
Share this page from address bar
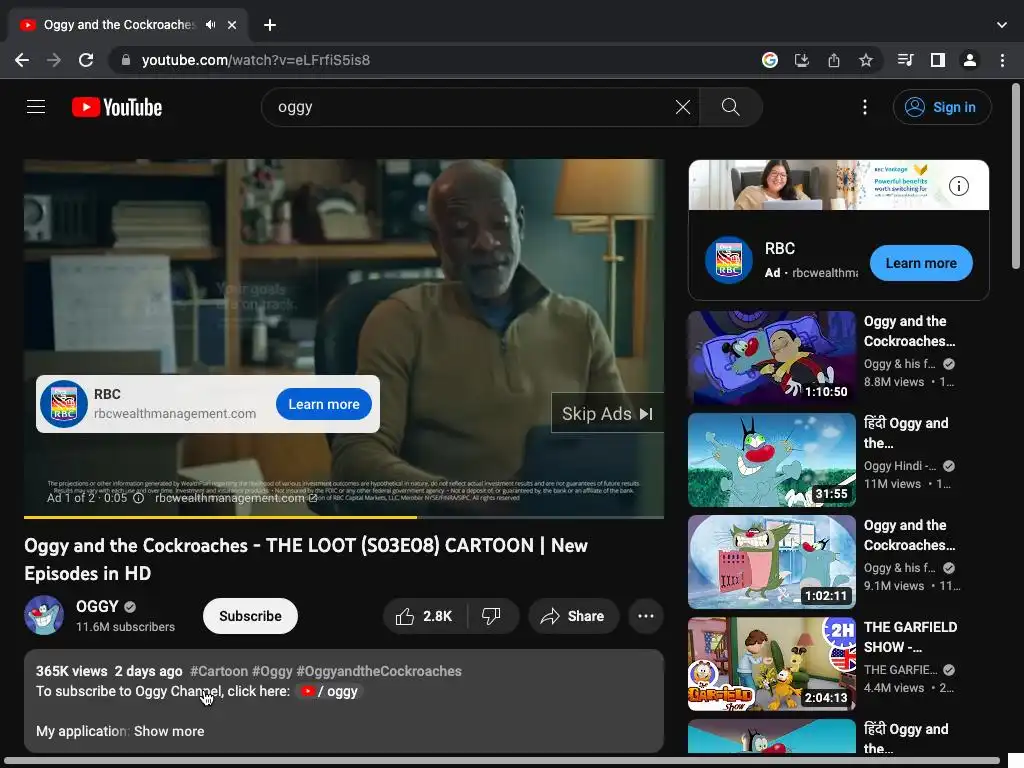(x=834, y=60)
